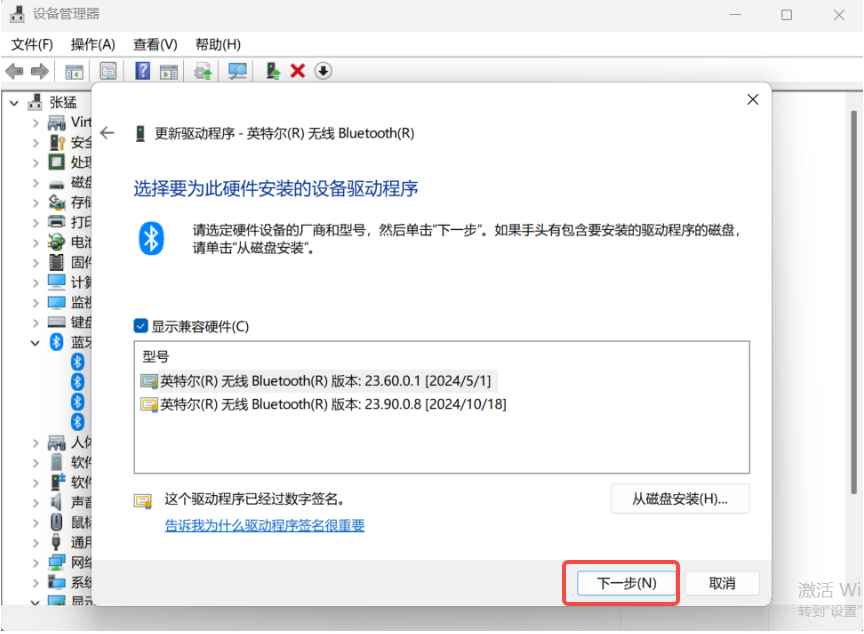Click the scan for hardware changes icon

(x=237, y=71)
